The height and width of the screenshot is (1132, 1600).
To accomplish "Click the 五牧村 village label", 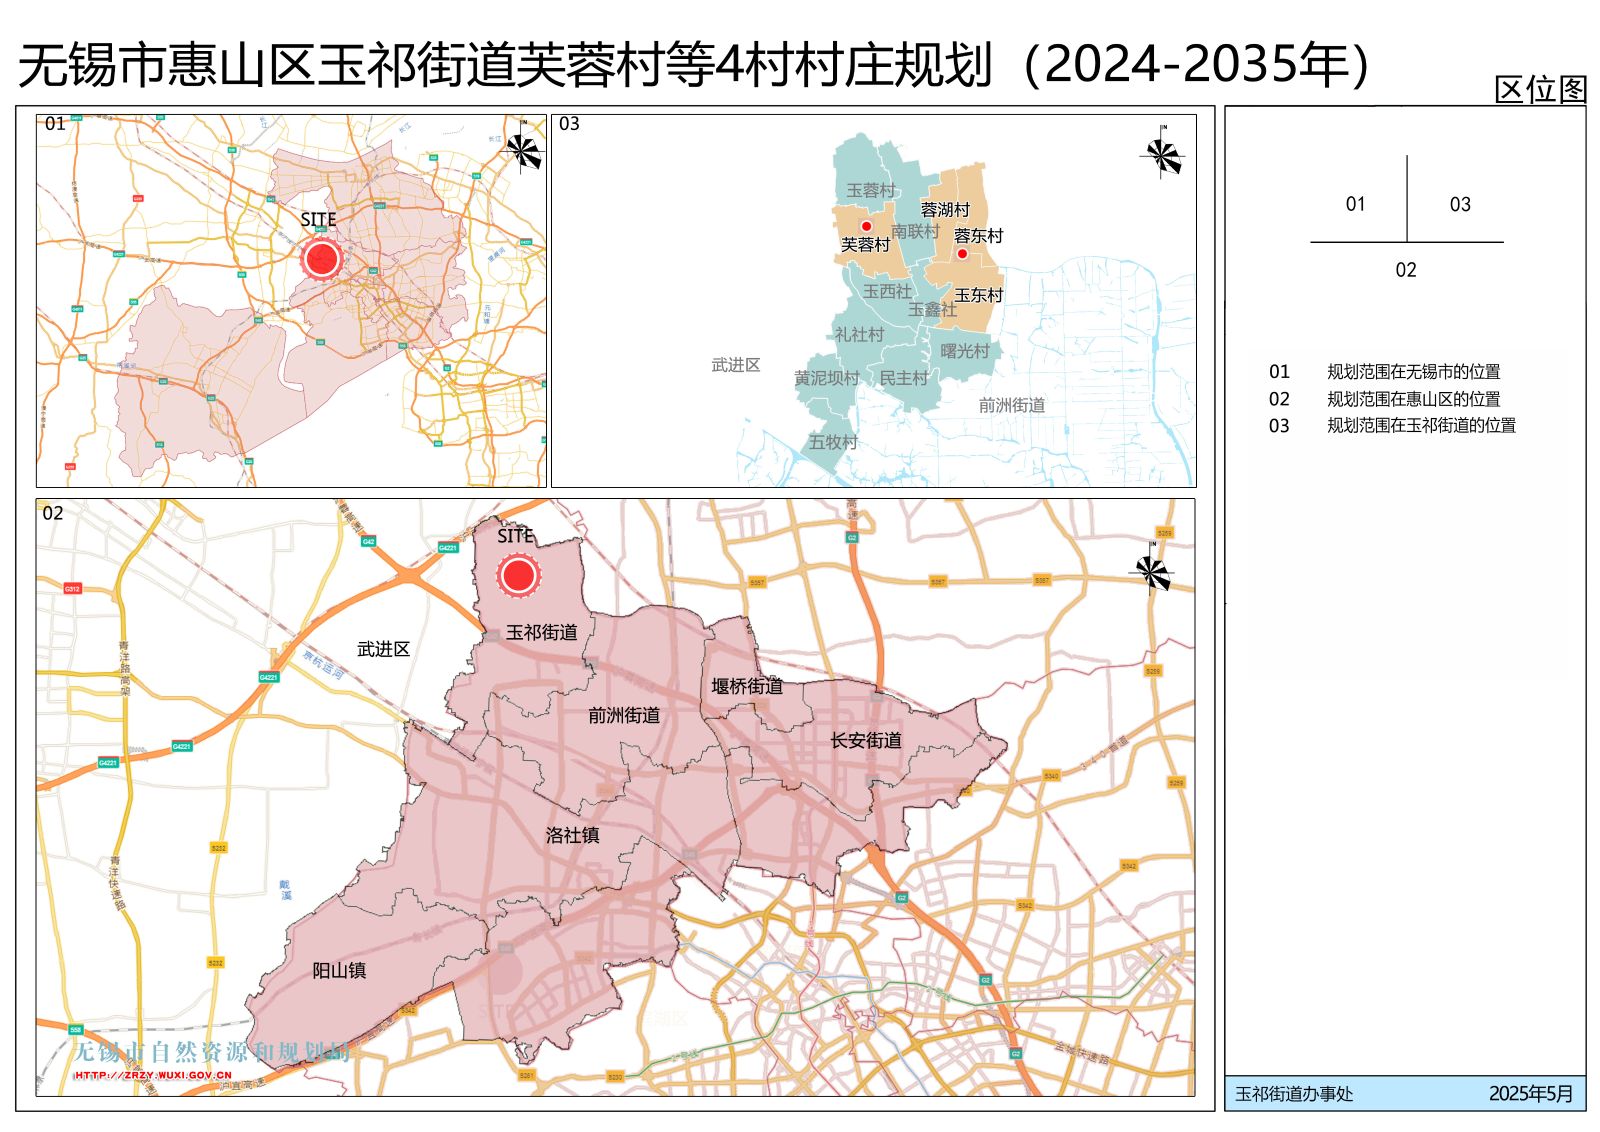I will point(833,442).
